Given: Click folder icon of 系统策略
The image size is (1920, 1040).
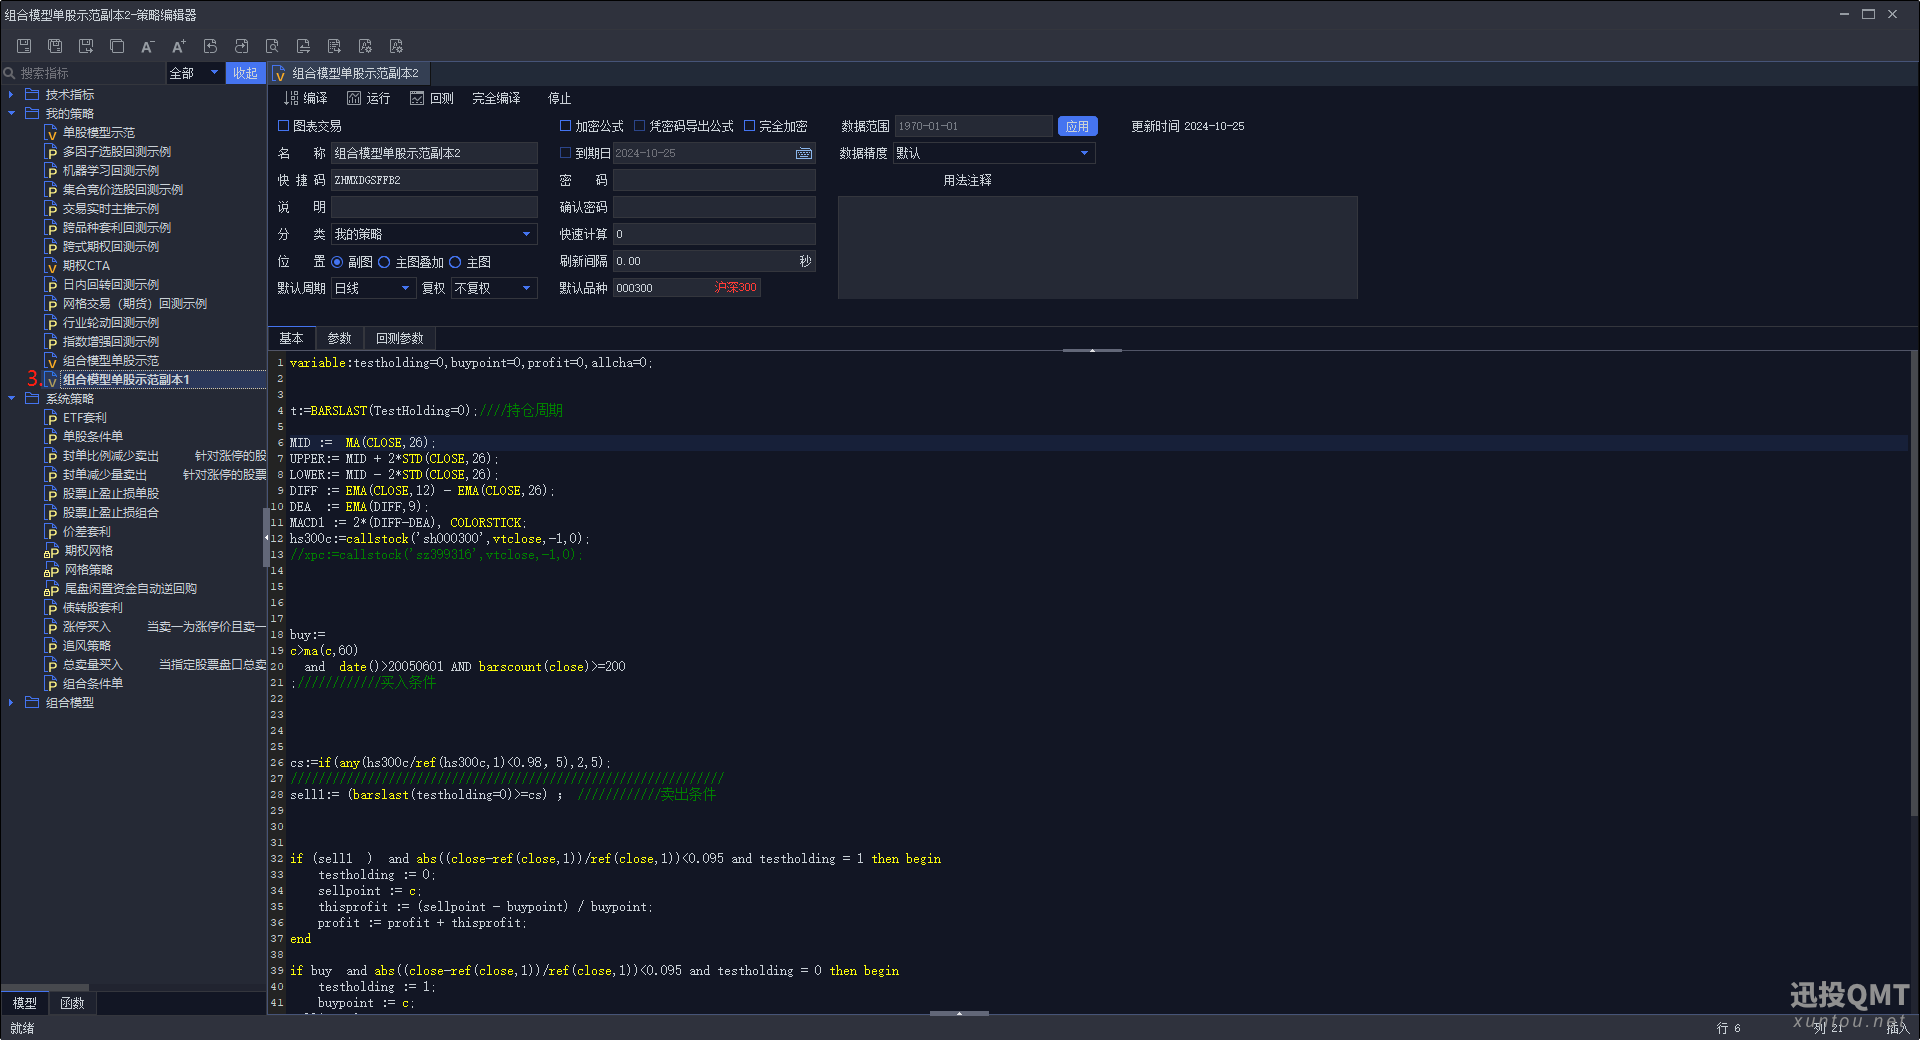Looking at the screenshot, I should click(32, 398).
